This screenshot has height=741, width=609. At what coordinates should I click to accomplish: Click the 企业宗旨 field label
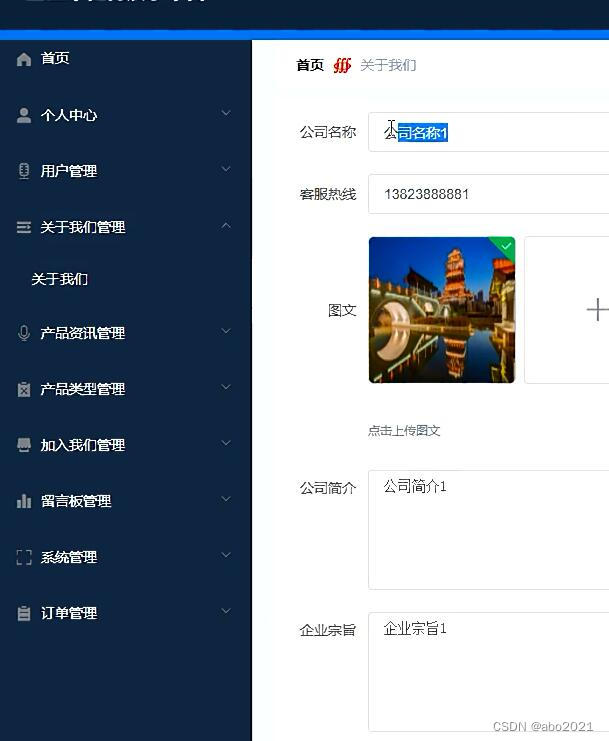[x=327, y=630]
